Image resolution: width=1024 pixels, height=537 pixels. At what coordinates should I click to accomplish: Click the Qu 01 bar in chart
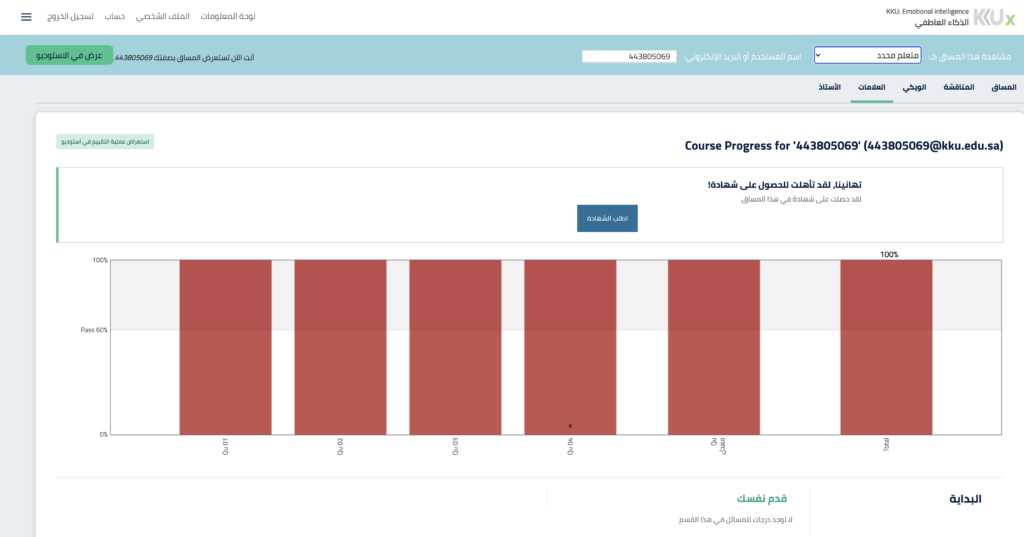tap(226, 347)
